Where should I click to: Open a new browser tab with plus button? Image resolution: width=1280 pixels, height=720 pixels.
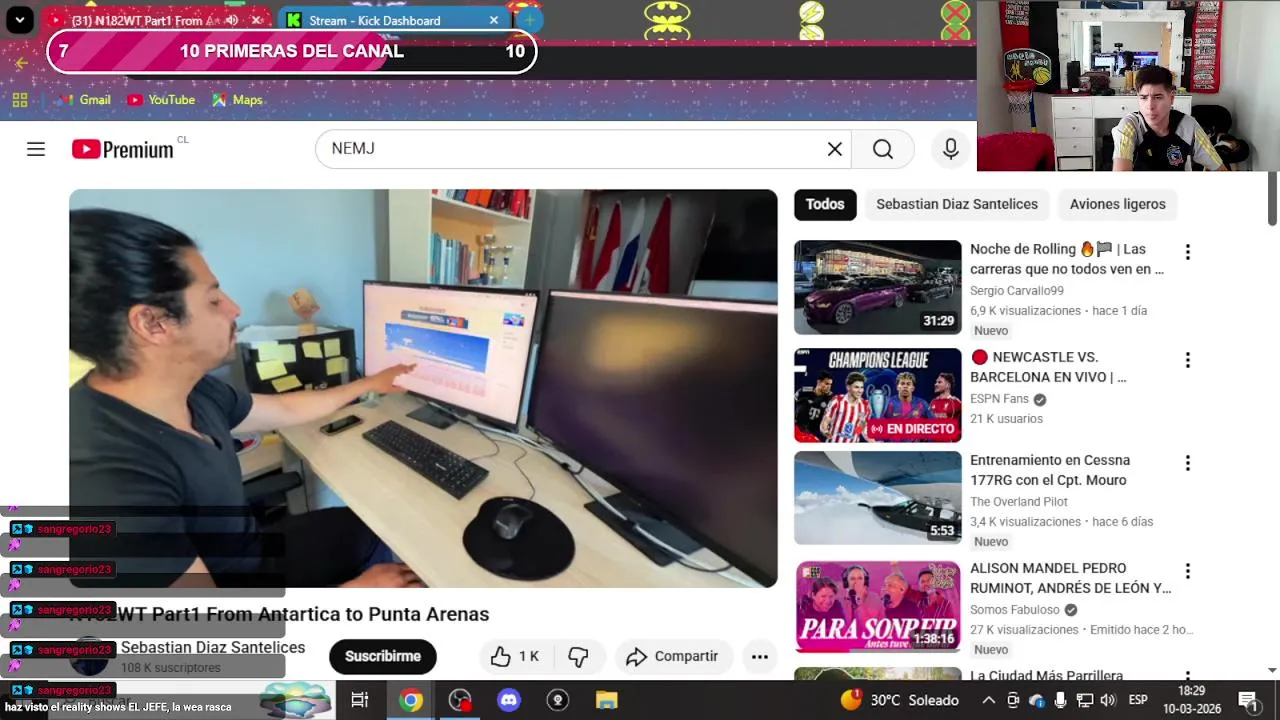[529, 20]
